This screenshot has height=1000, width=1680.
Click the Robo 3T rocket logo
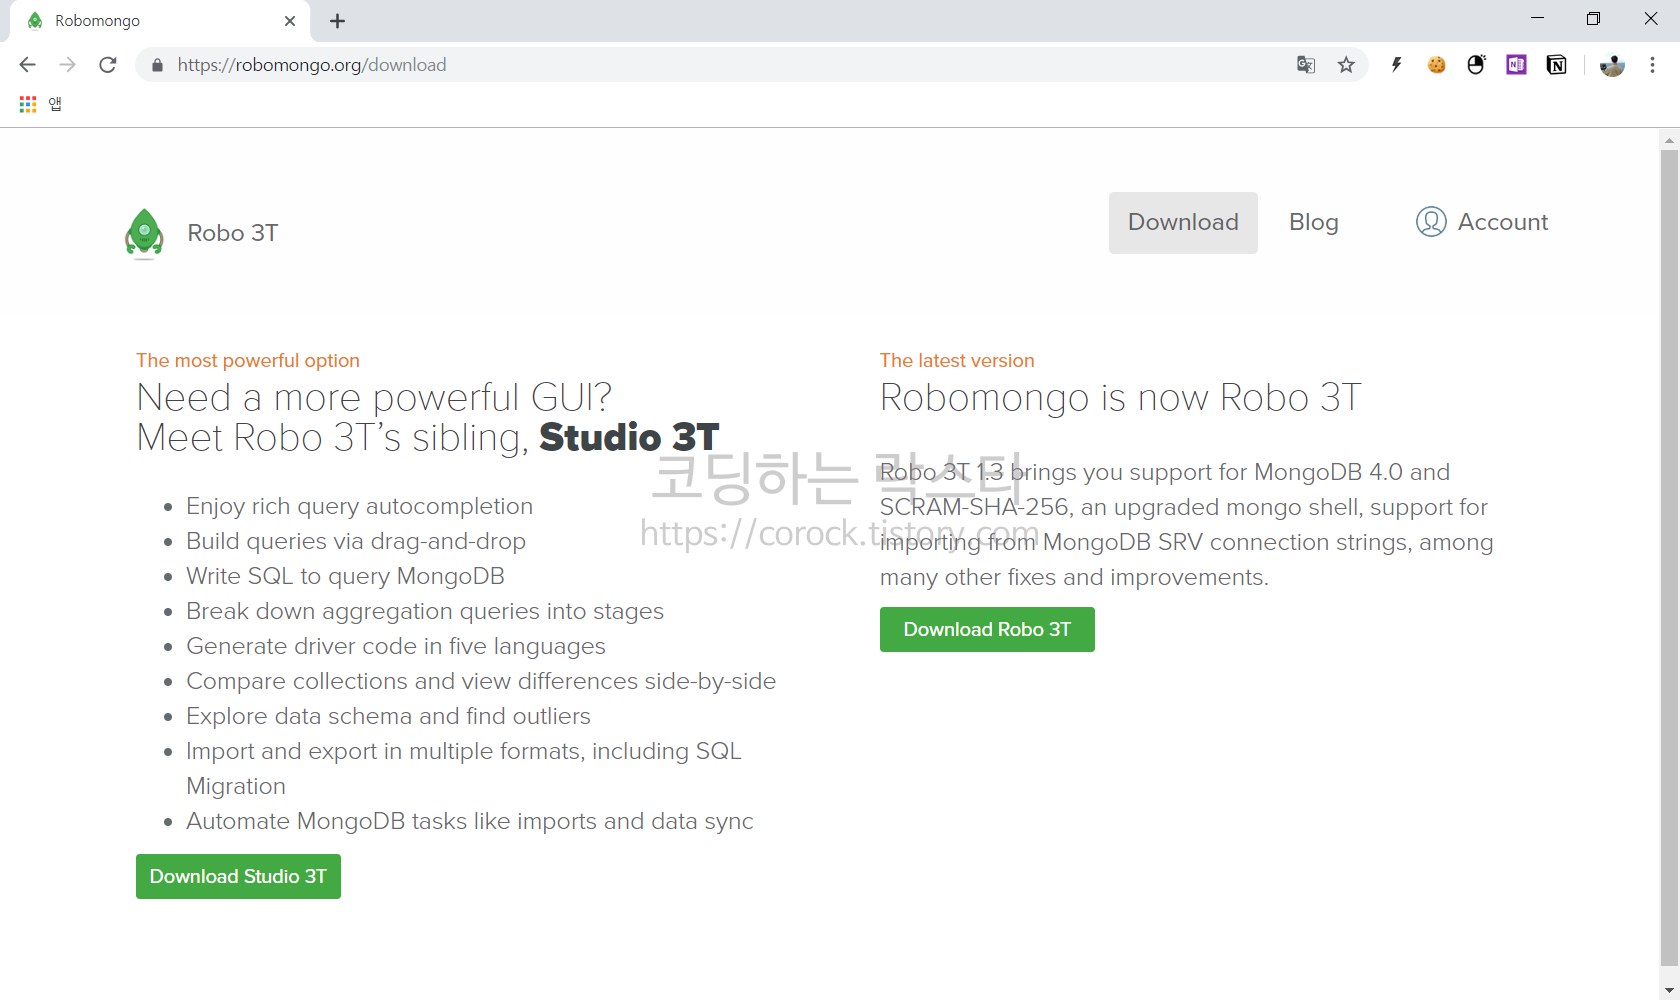tap(144, 233)
